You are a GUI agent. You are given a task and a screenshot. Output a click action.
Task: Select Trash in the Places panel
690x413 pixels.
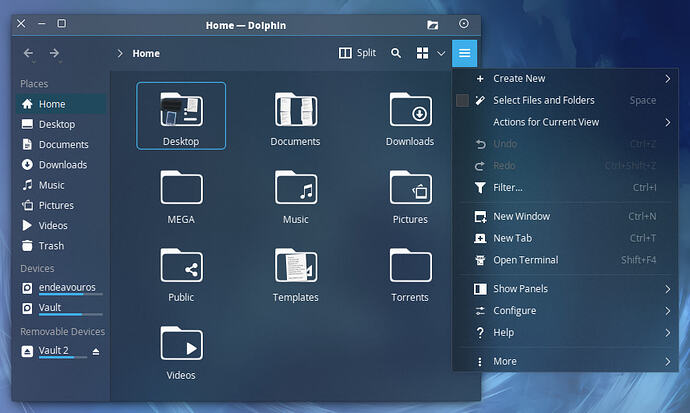click(x=51, y=246)
